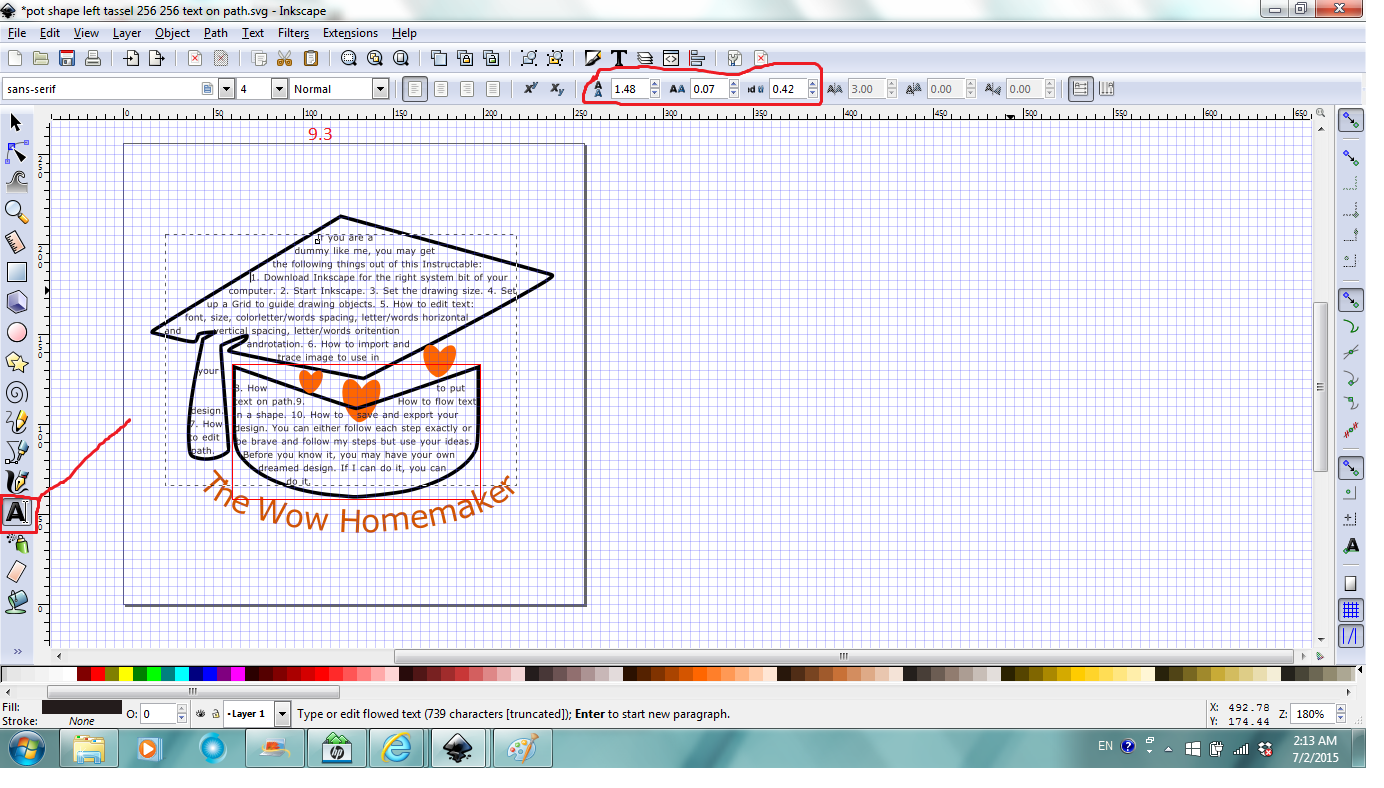Toggle align left text alignment

tap(414, 89)
